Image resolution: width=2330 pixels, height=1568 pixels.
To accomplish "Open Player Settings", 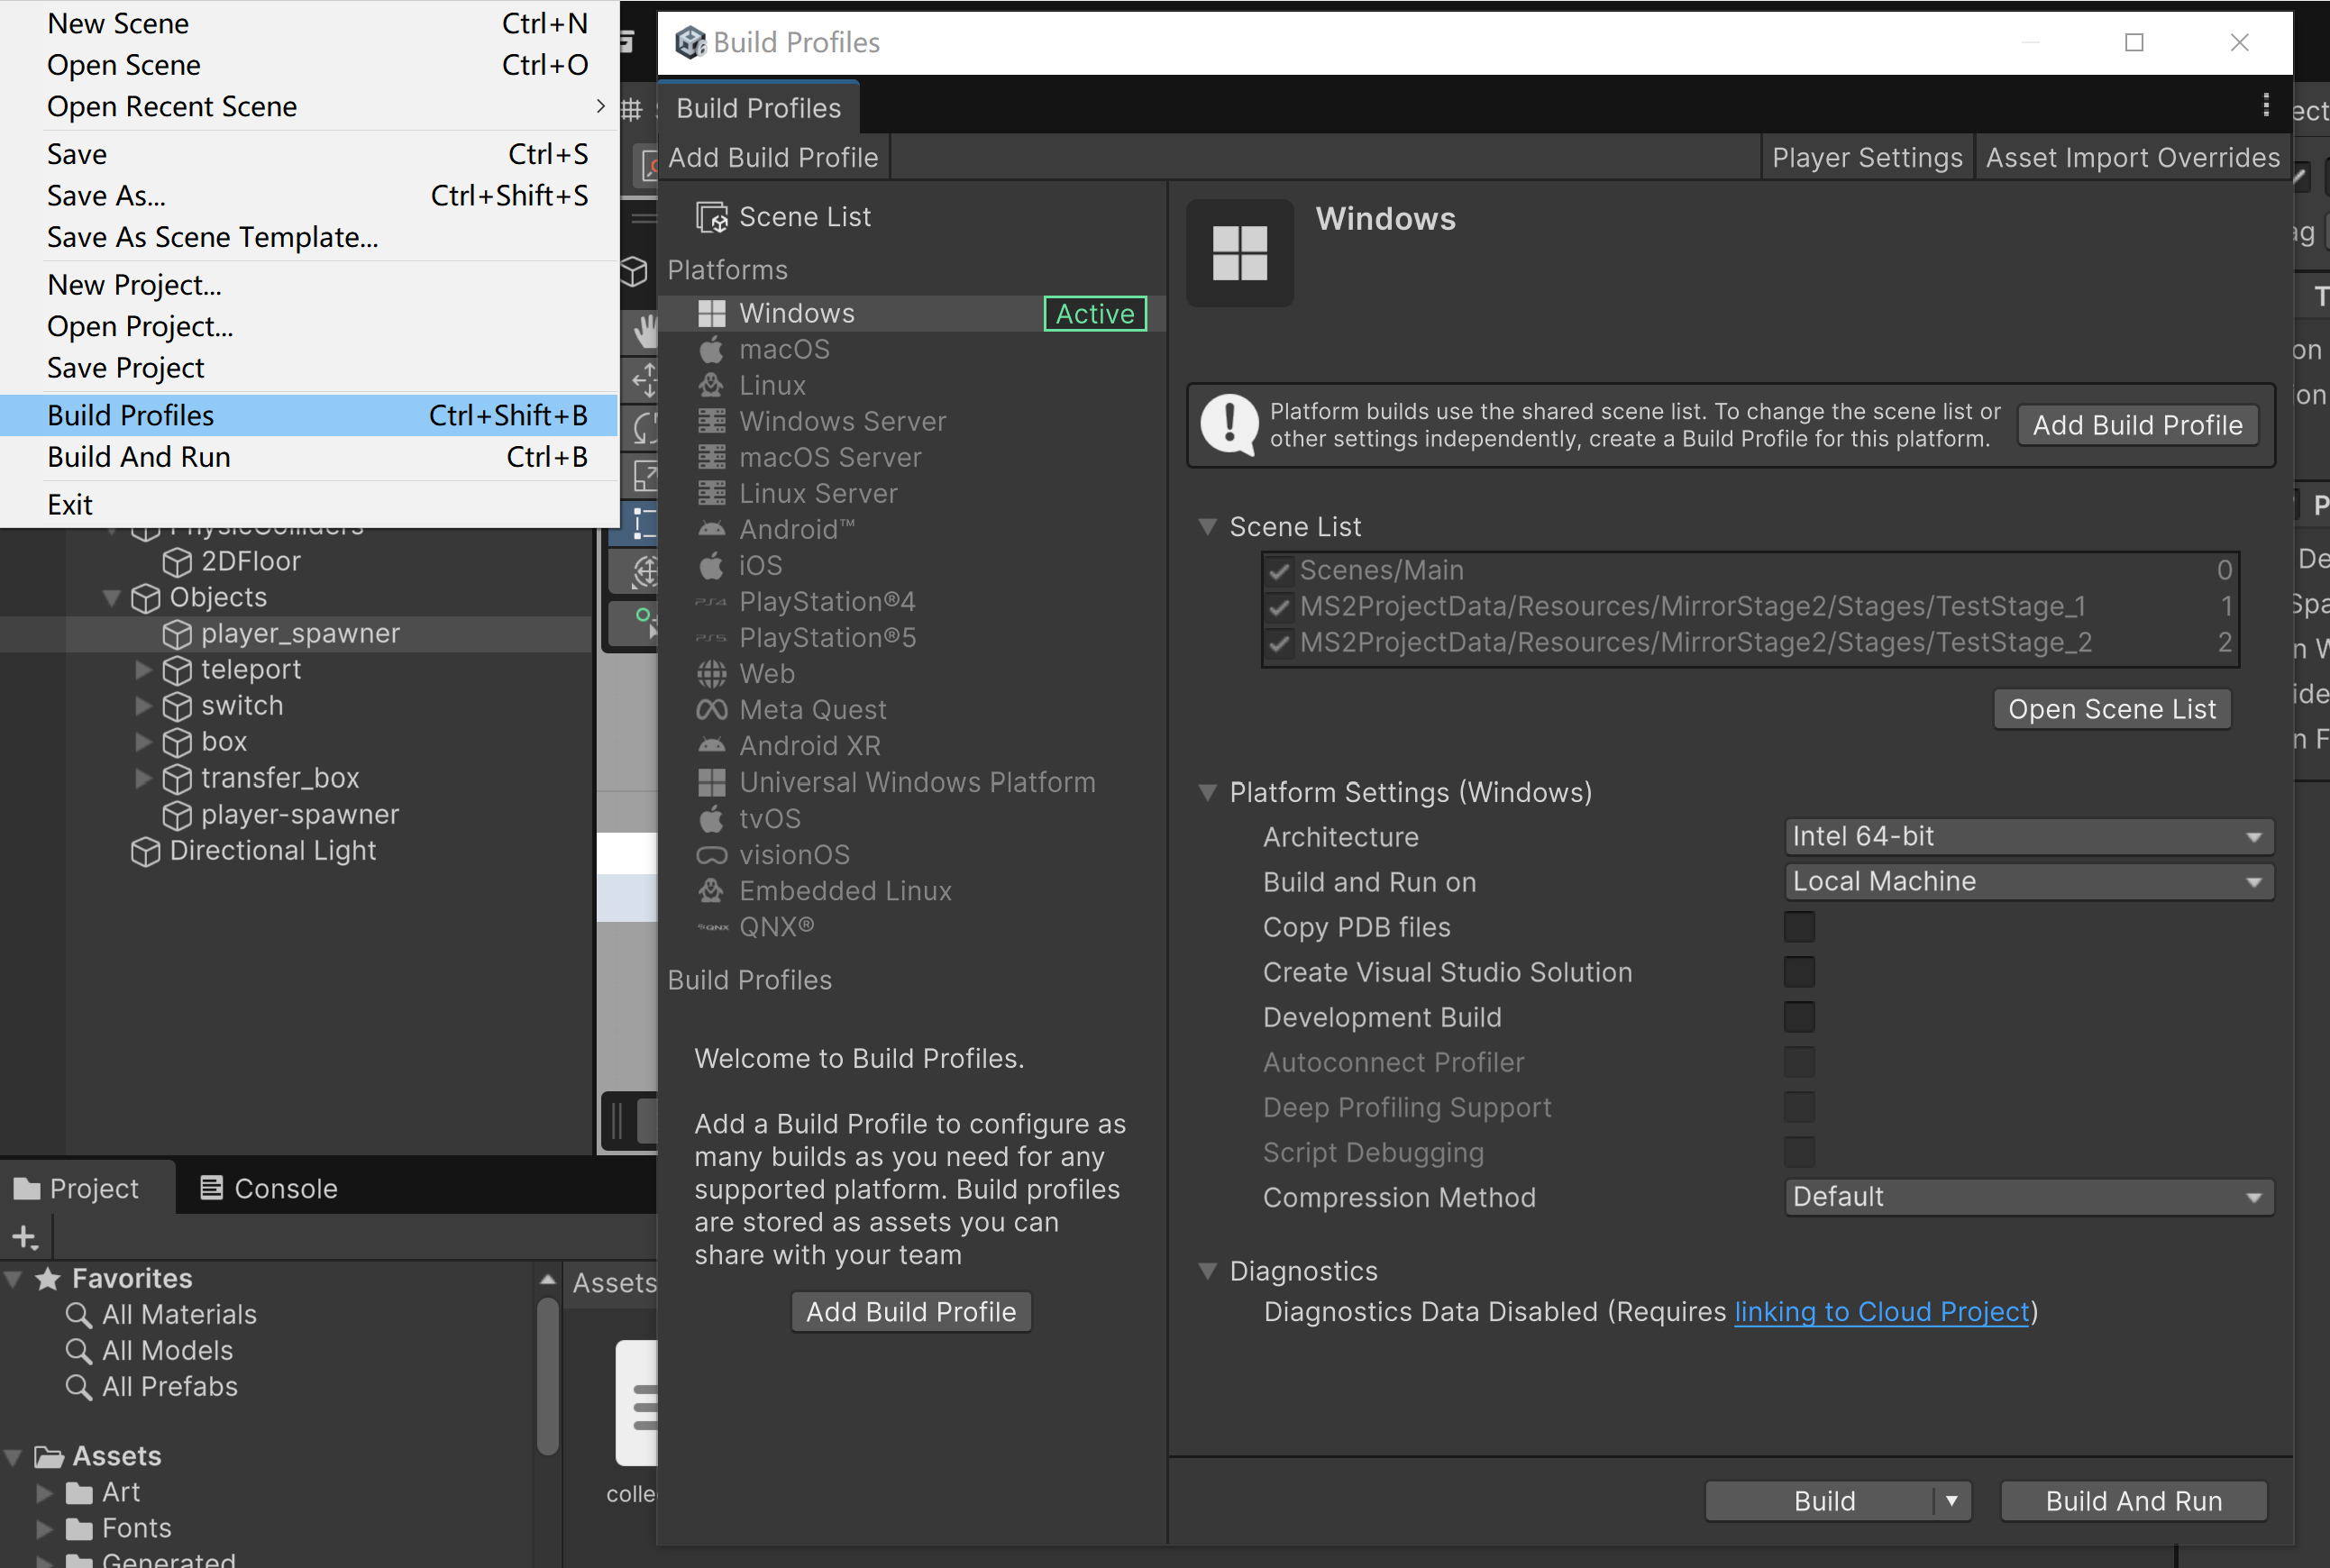I will coord(1867,158).
